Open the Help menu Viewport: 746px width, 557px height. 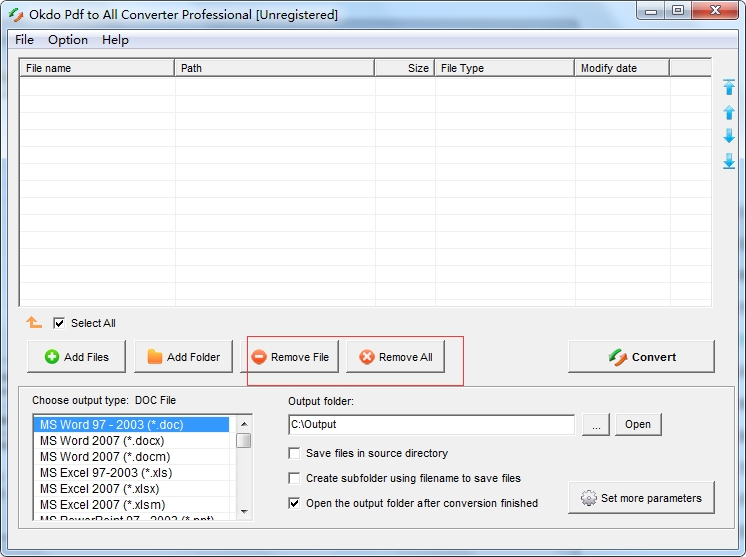[115, 40]
